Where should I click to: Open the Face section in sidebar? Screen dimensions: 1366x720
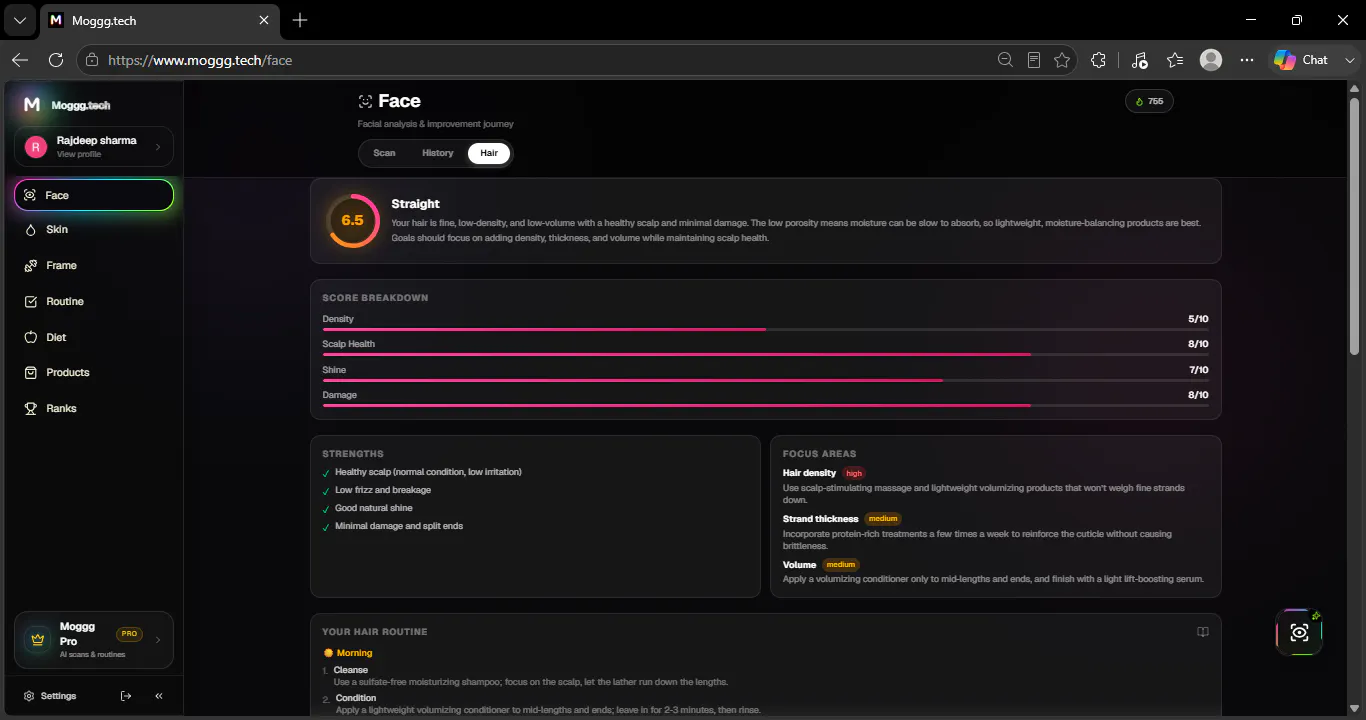click(x=93, y=195)
